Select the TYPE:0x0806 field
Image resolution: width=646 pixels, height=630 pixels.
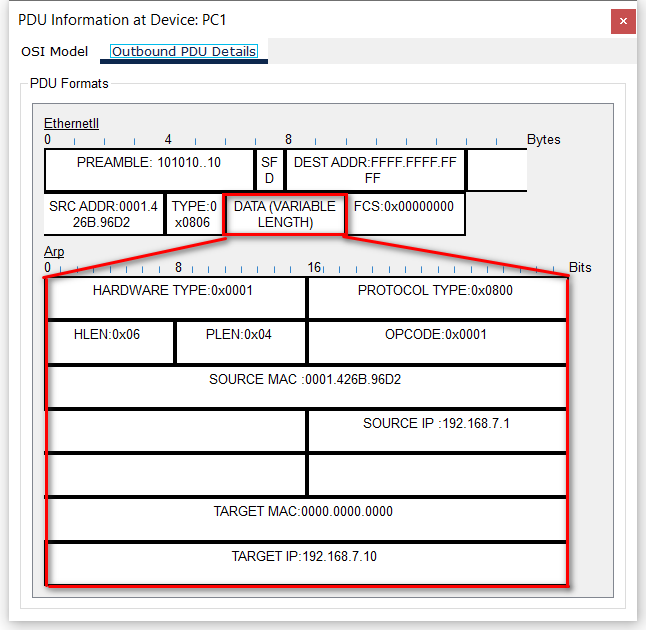point(194,214)
